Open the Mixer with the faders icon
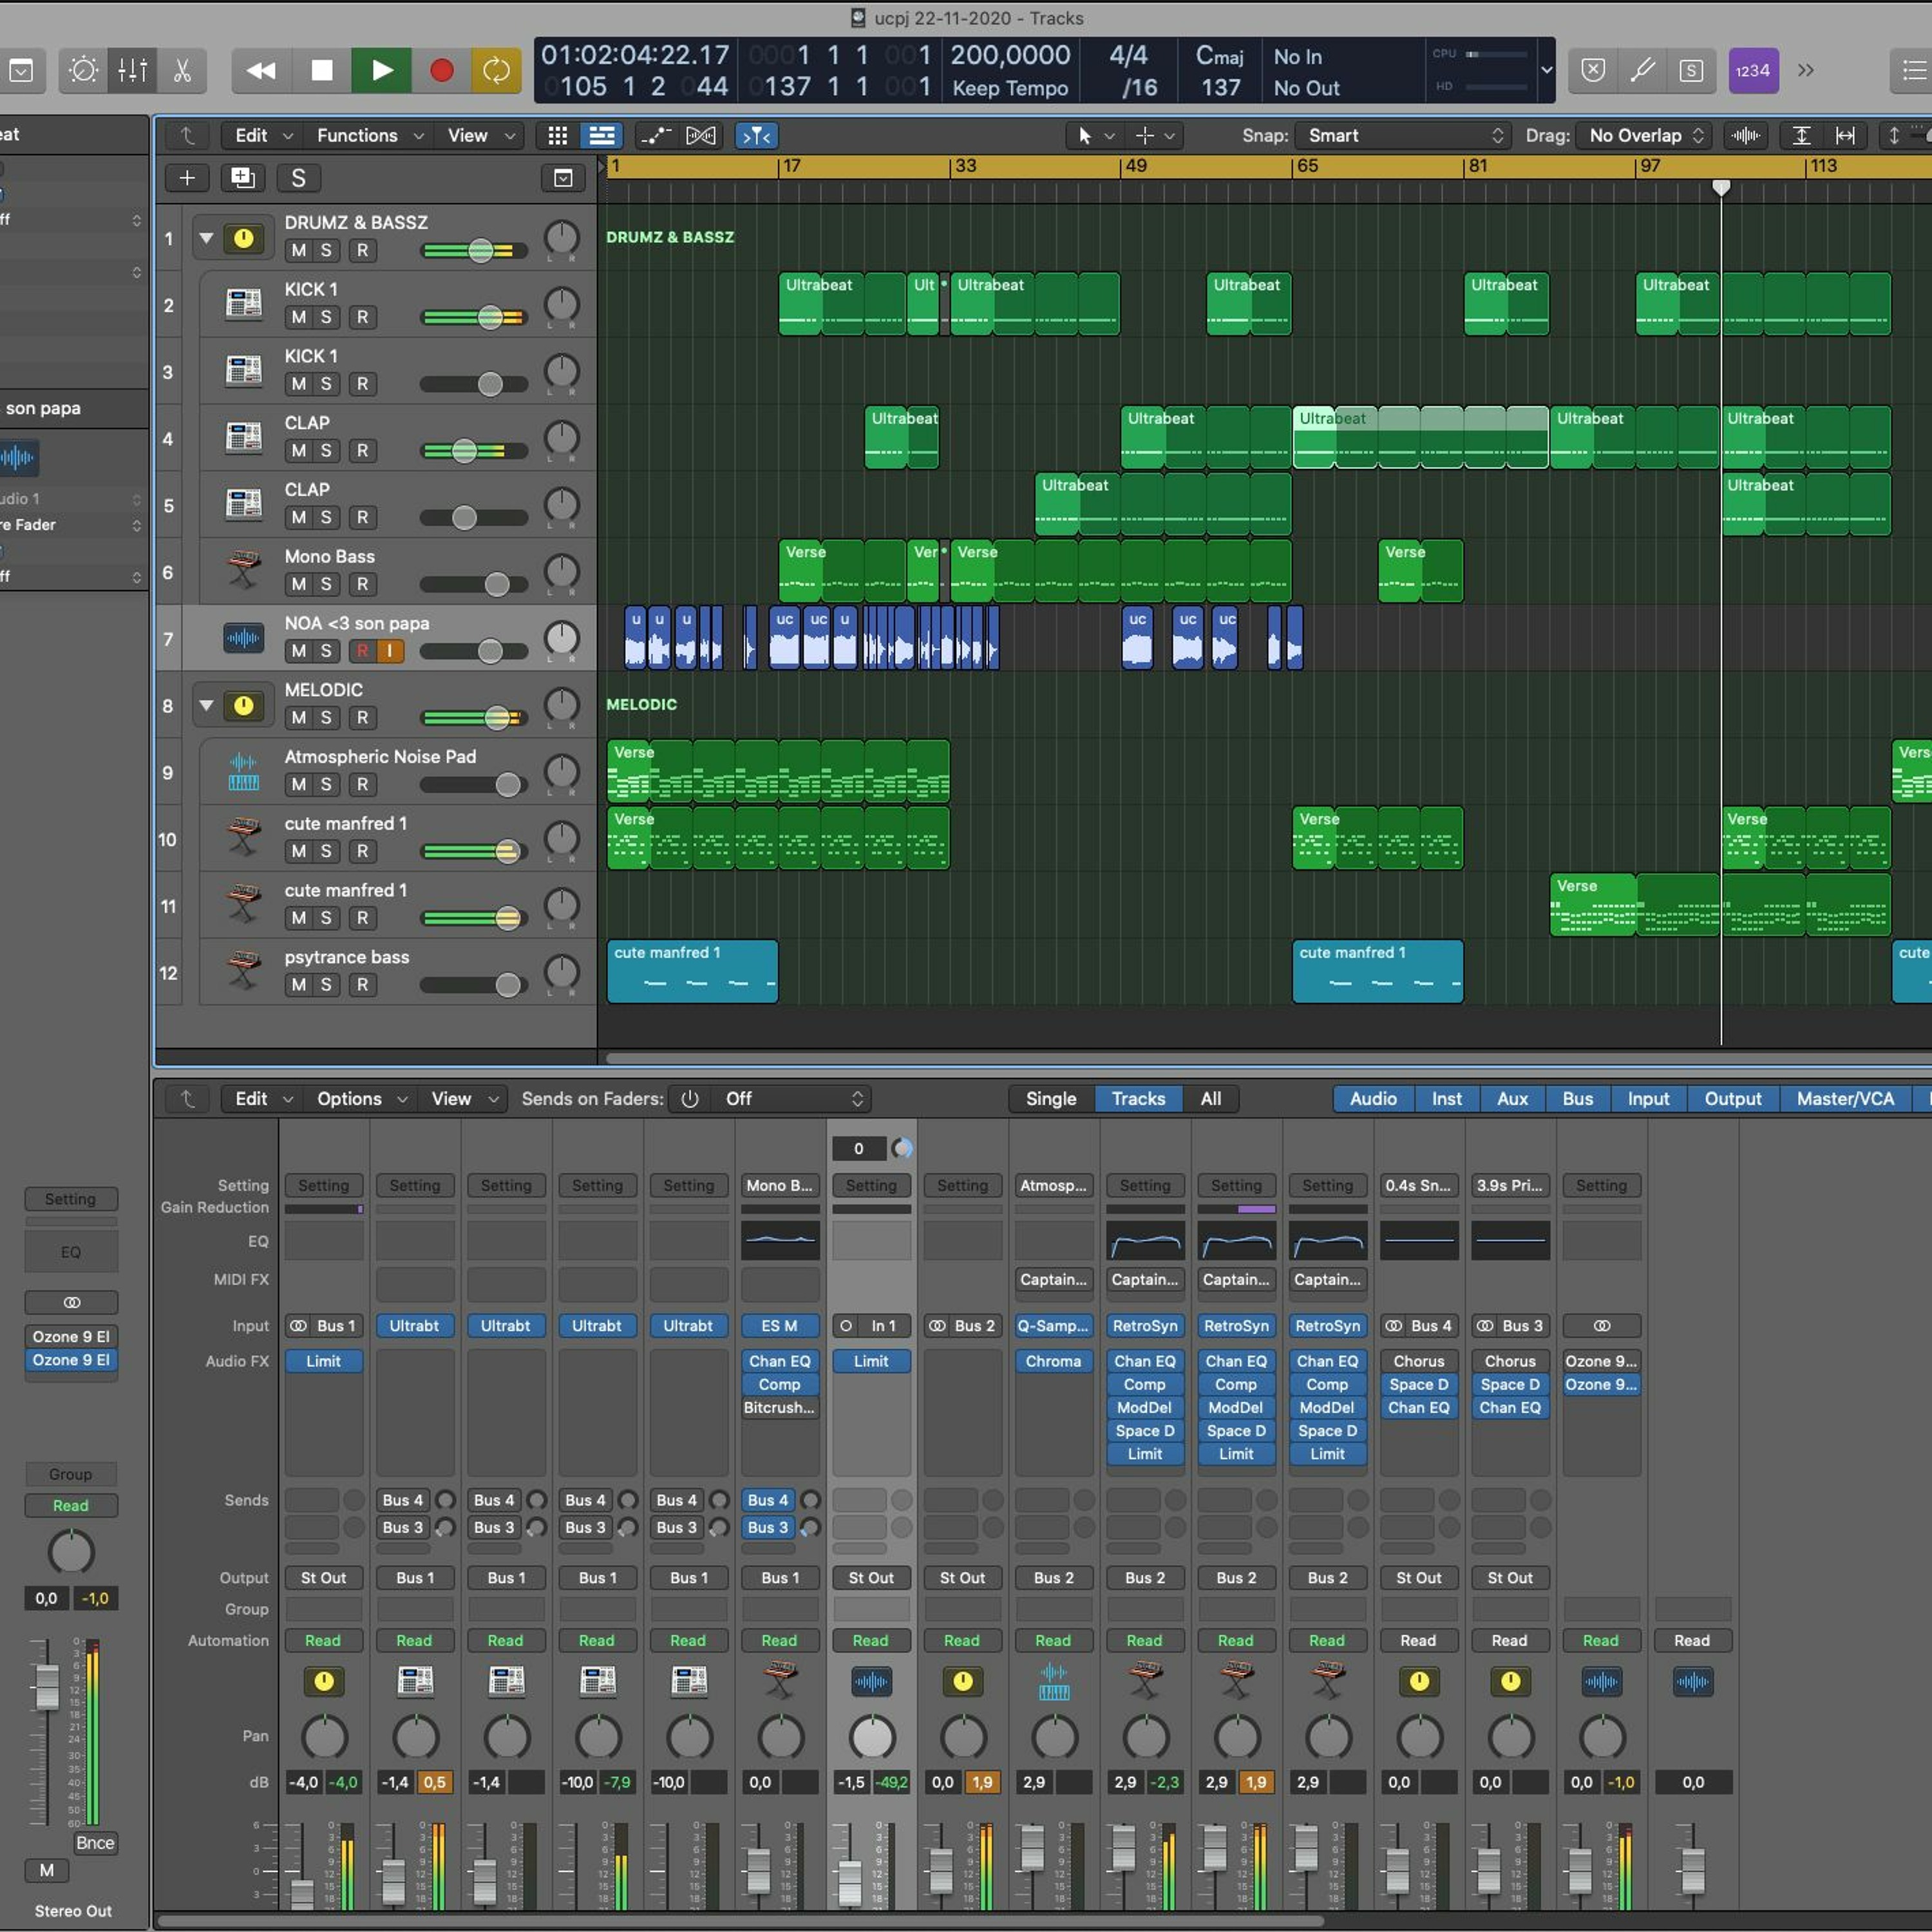 (133, 70)
